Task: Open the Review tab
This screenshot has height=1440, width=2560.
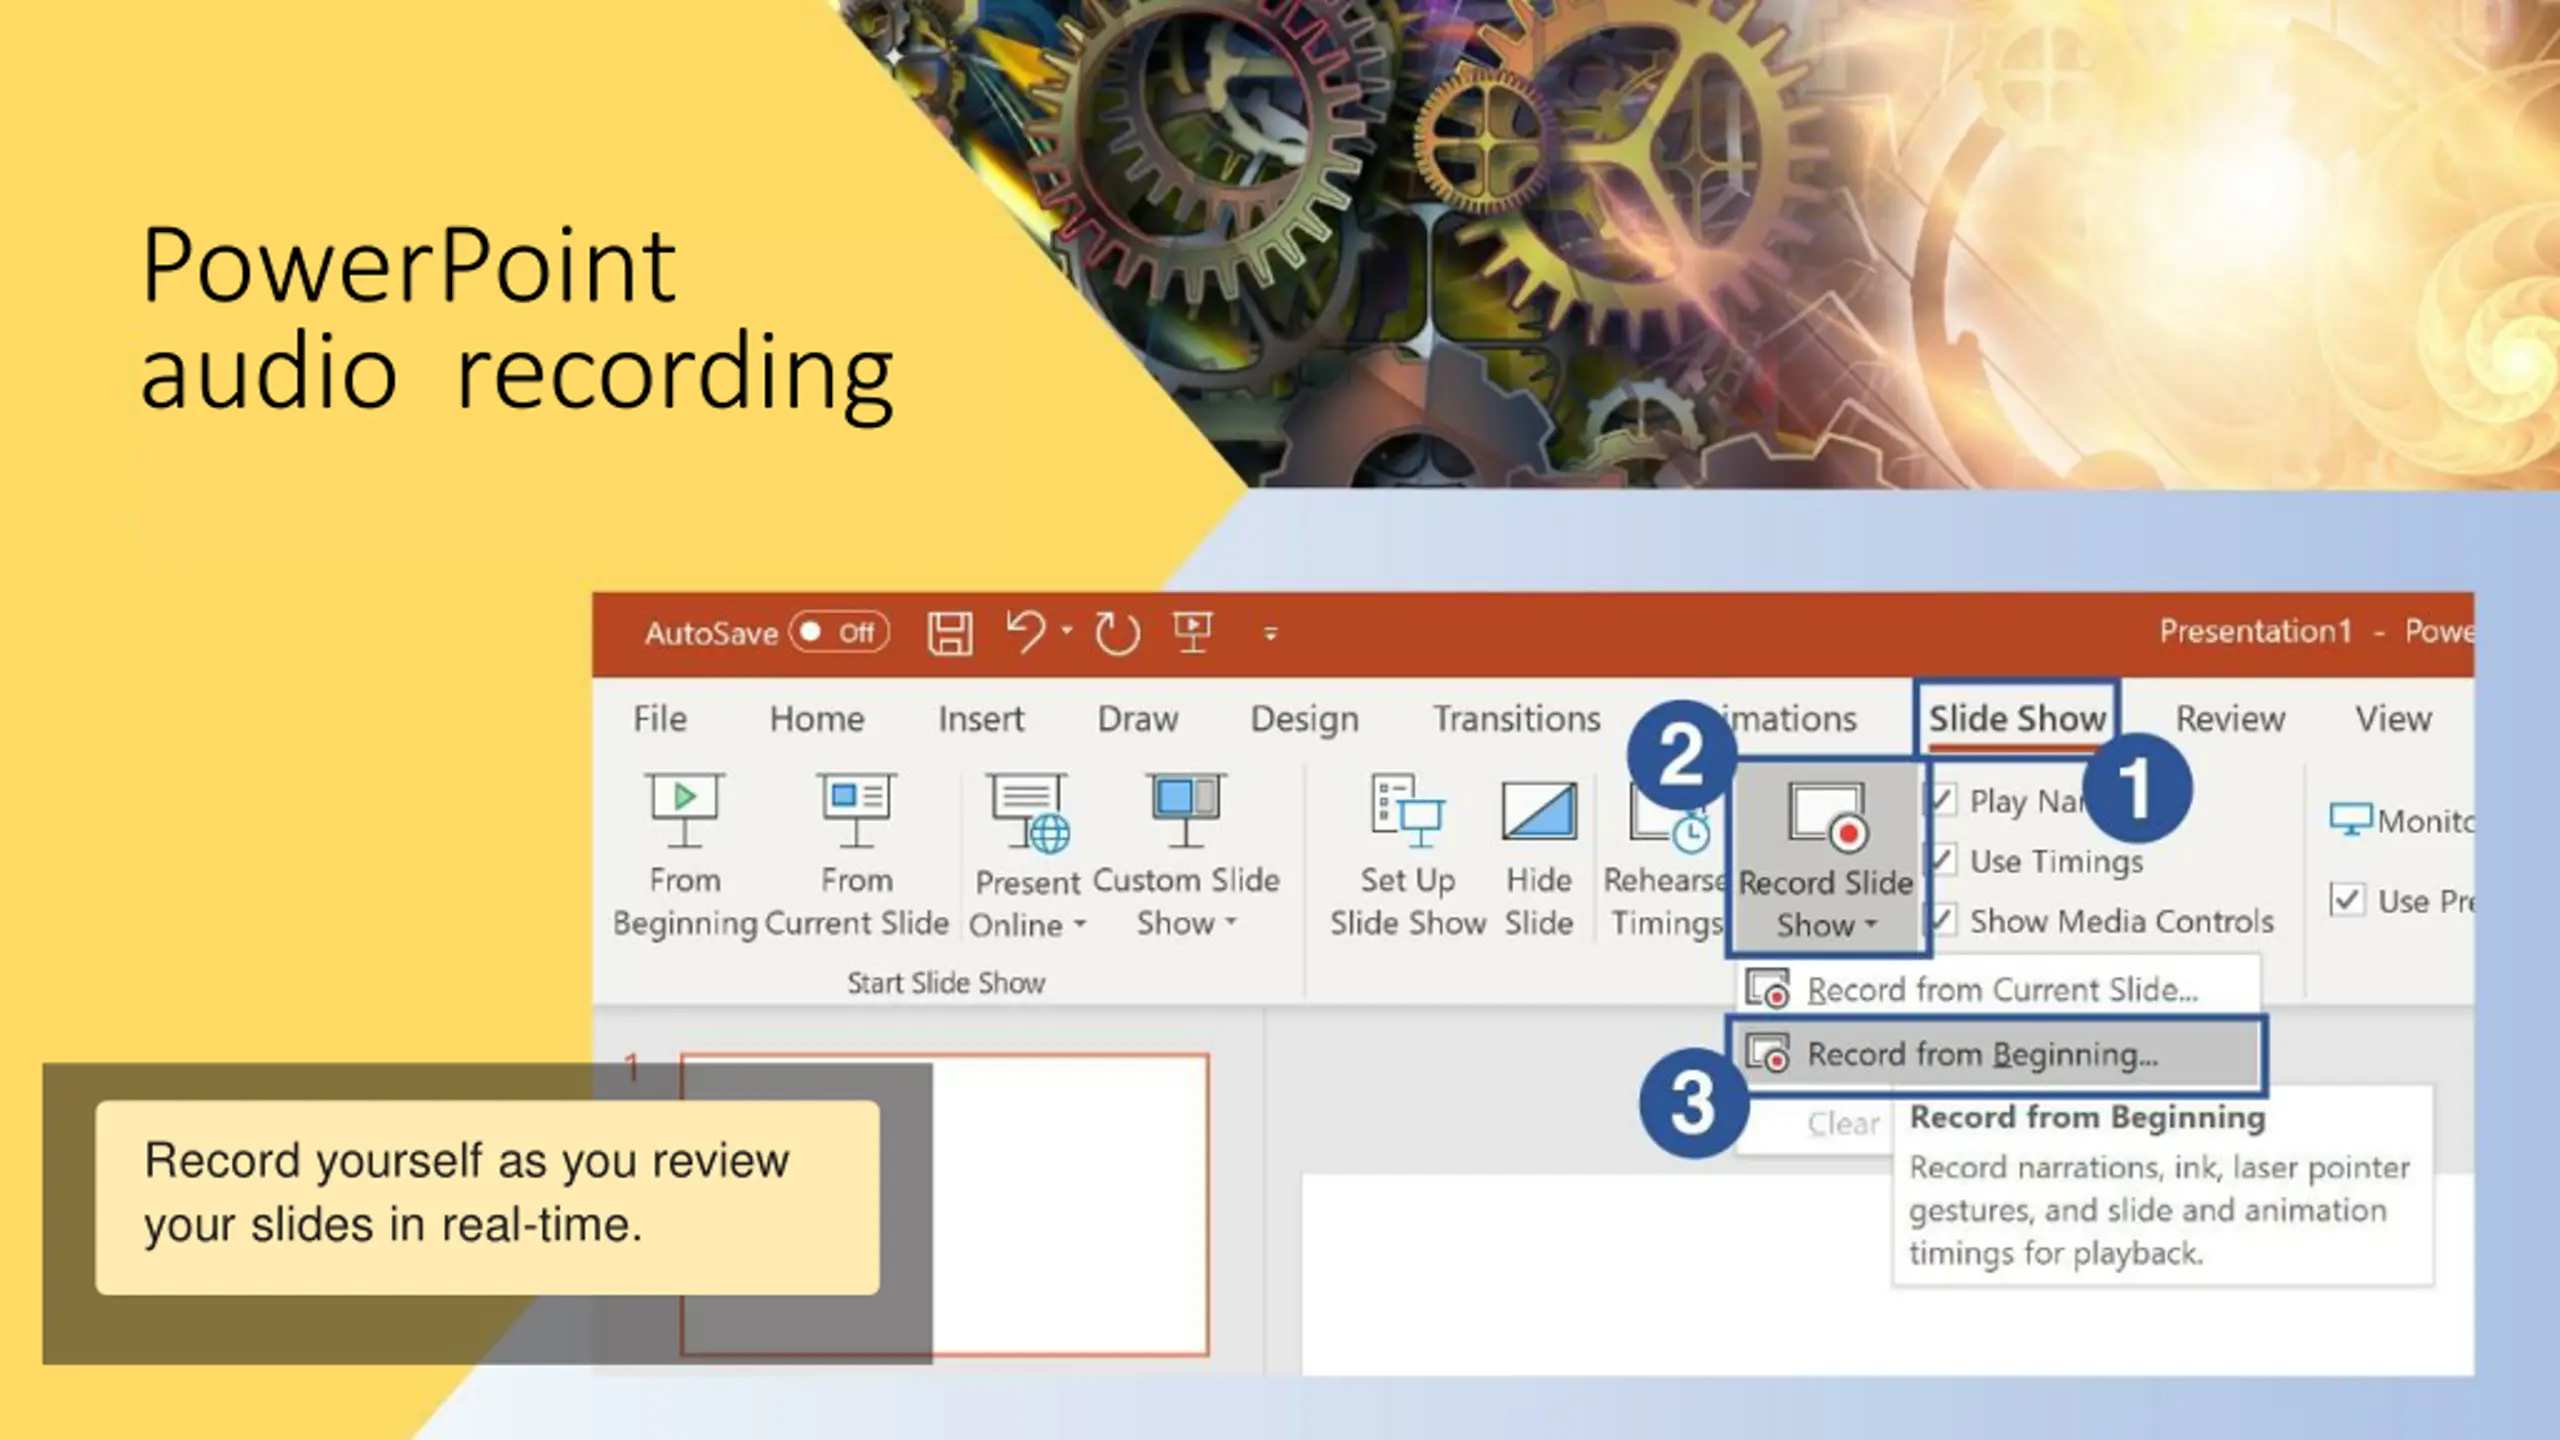Action: pos(2231,718)
